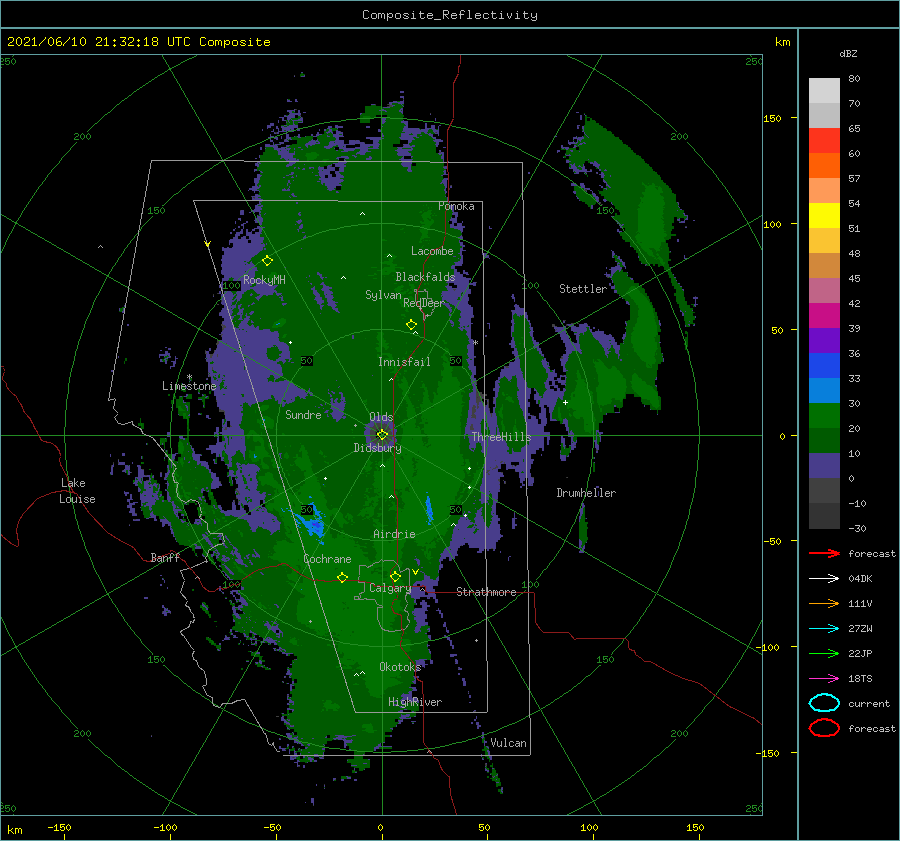Click the Didsbury city label
The image size is (900, 841).
[377, 448]
